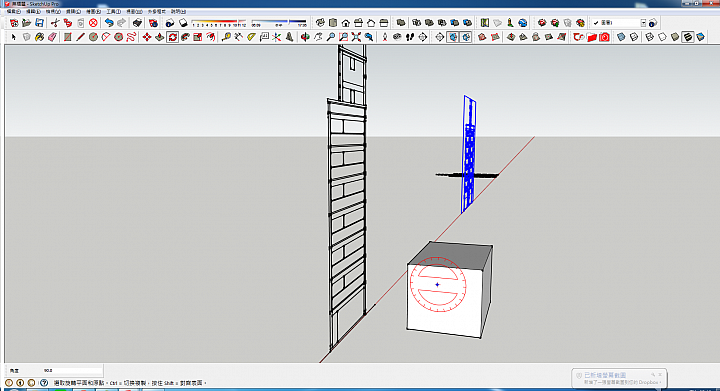This screenshot has width=720, height=391.
Task: Toggle the active Monochrome style button
Action: click(x=688, y=37)
